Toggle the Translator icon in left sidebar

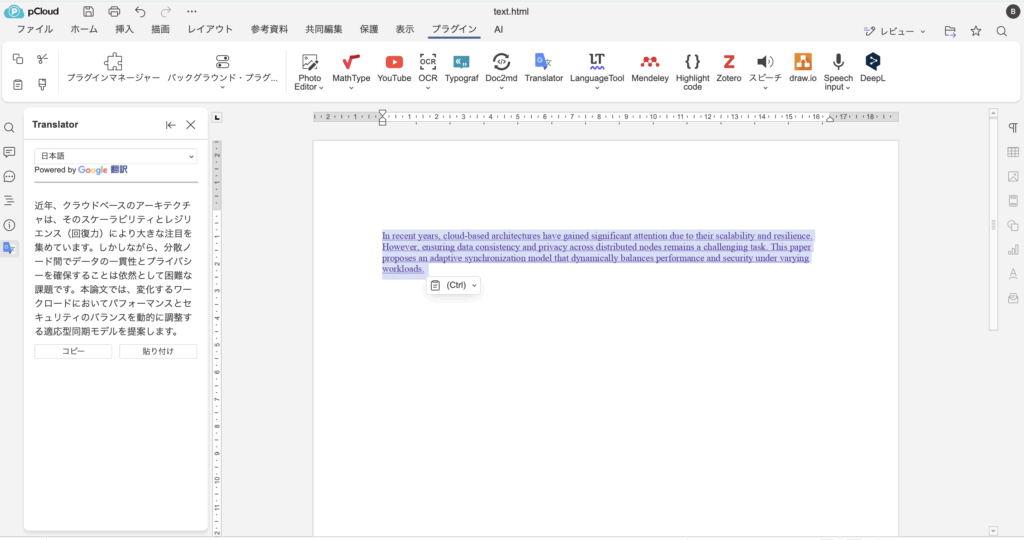(x=9, y=248)
